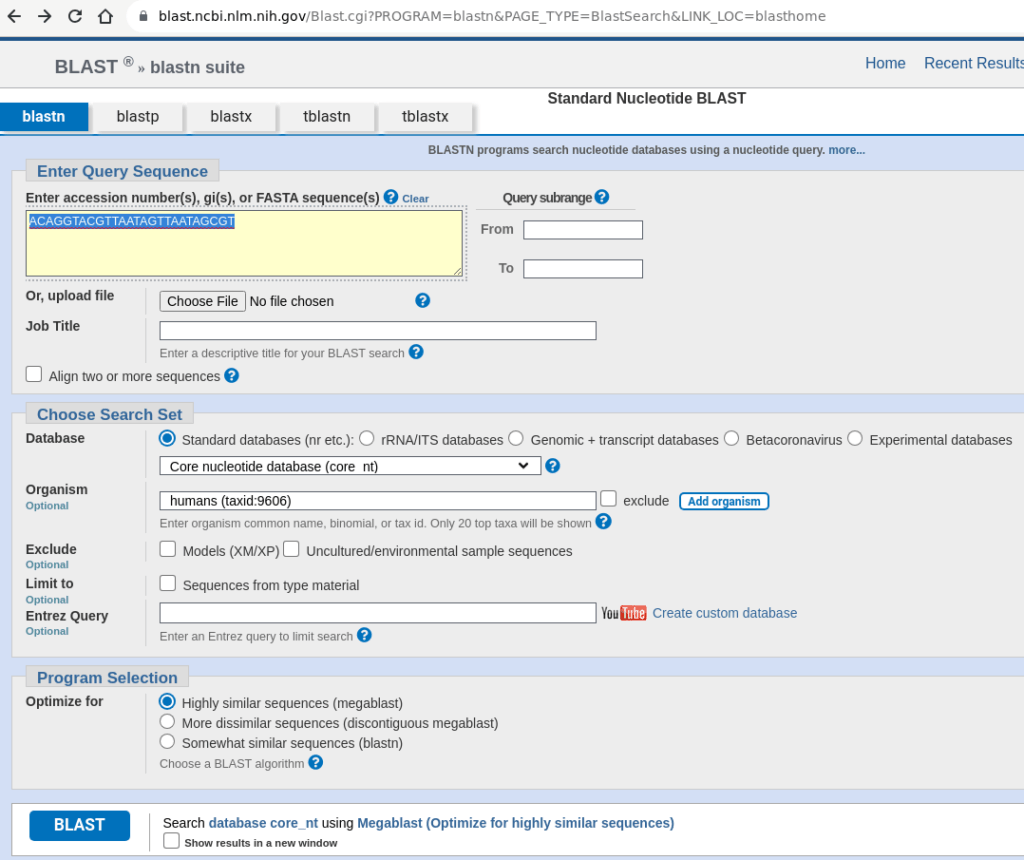Image resolution: width=1024 pixels, height=860 pixels.
Task: Click the Query subrange To field
Action: [x=583, y=269]
